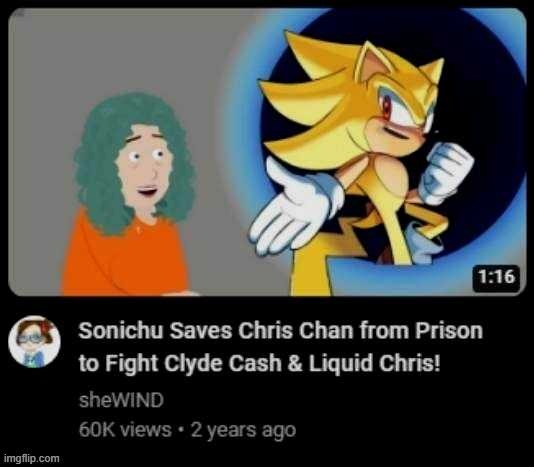Click the hedgehog's clenched white fist
The width and height of the screenshot is (534, 467).
444,172
